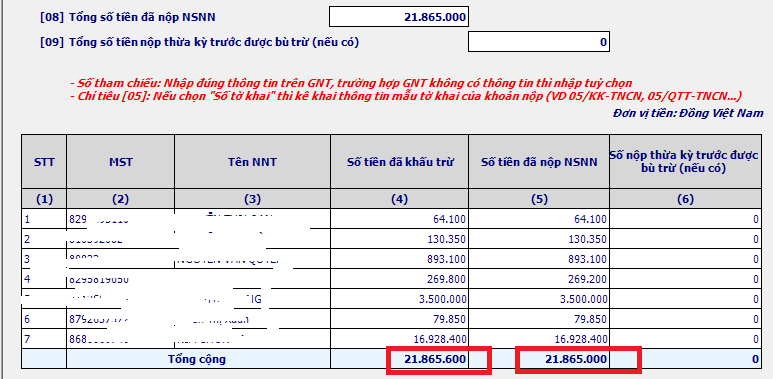Click row 4 khấu trừ cell 269.800
Image resolution: width=773 pixels, height=379 pixels.
pos(400,279)
